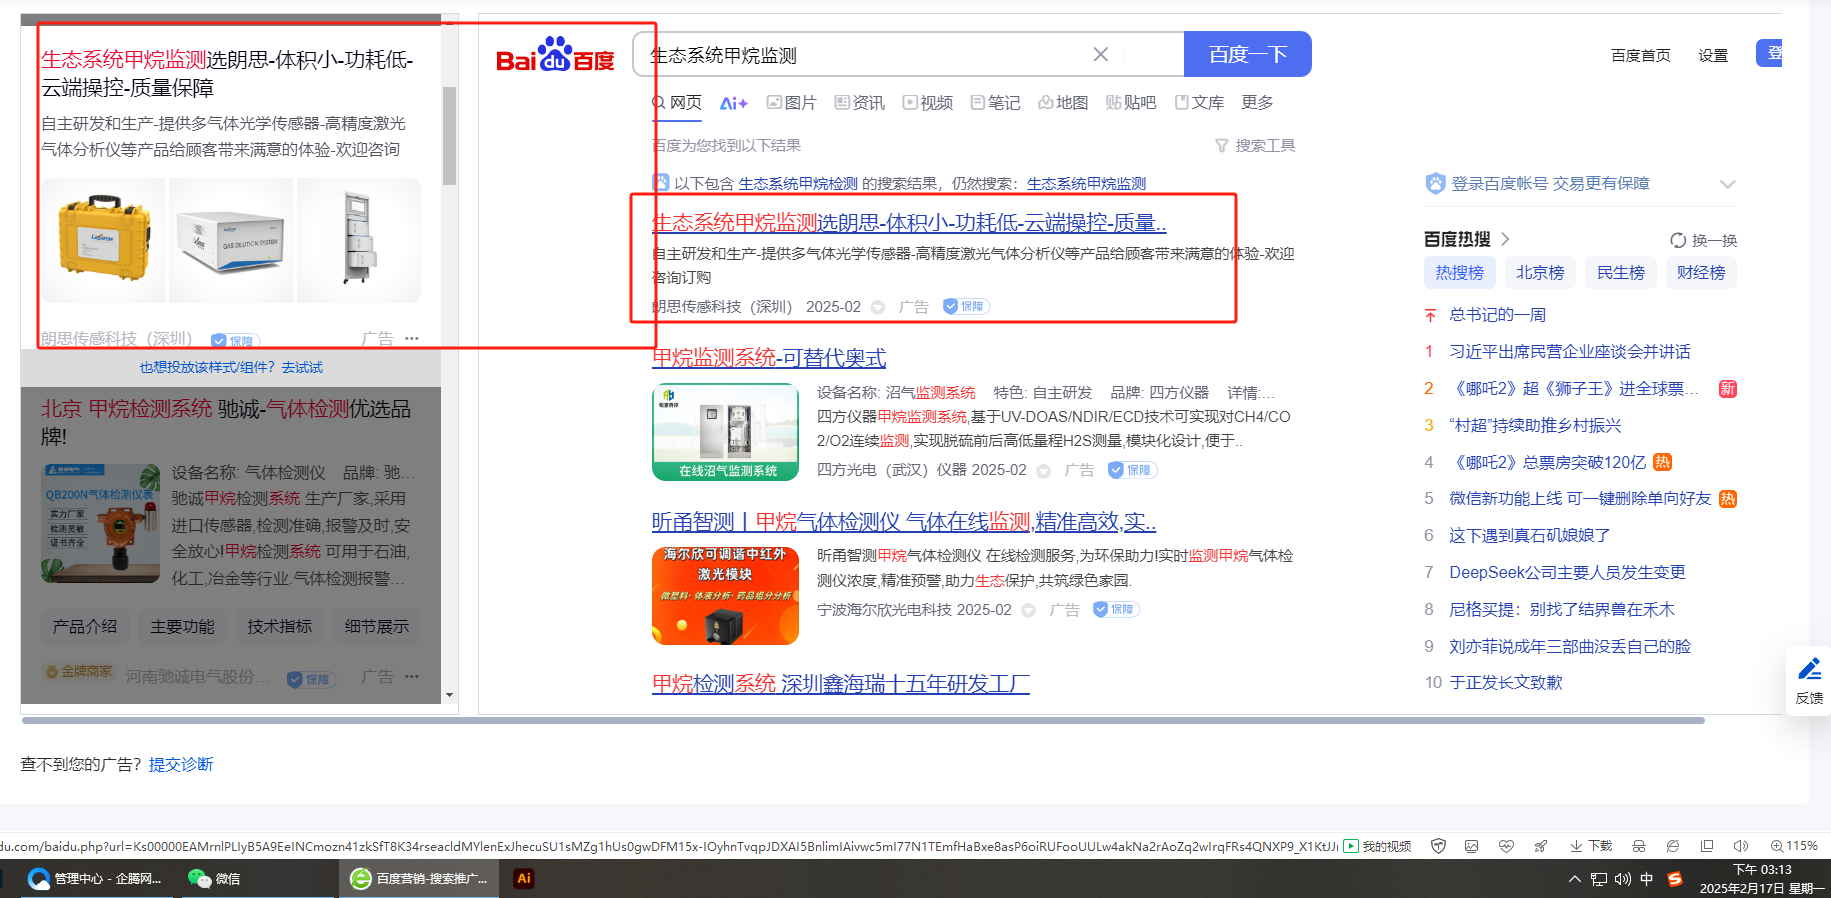This screenshot has width=1831, height=898.
Task: Click the more options dots on the 朗思传感科技 ad preview
Action: tap(412, 338)
